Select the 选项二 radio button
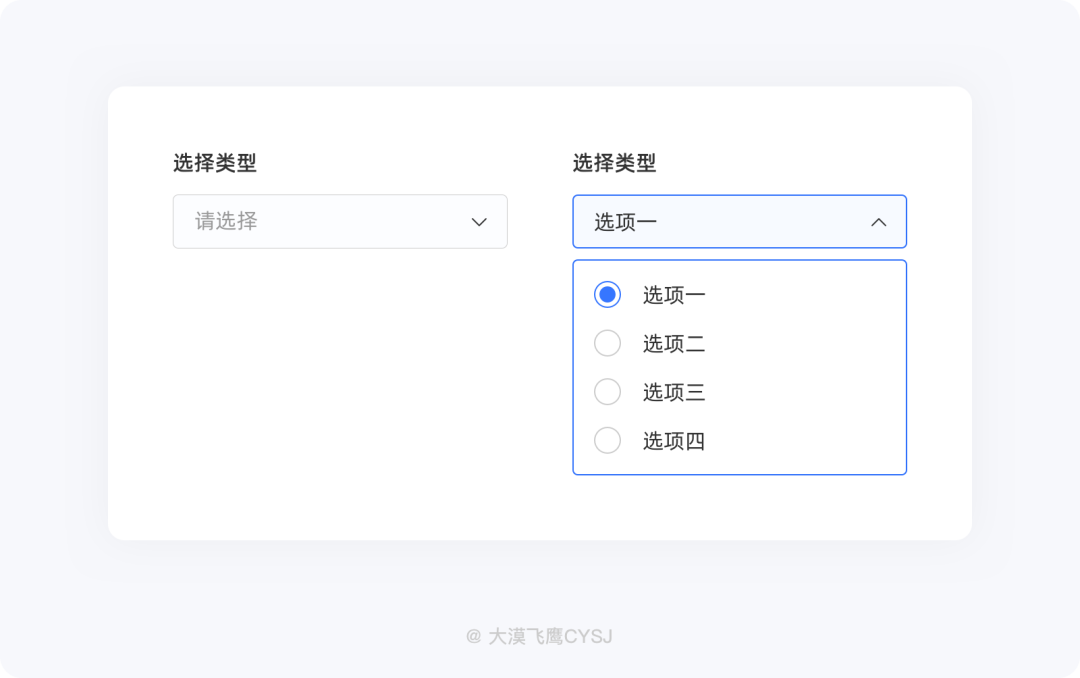 coord(607,343)
